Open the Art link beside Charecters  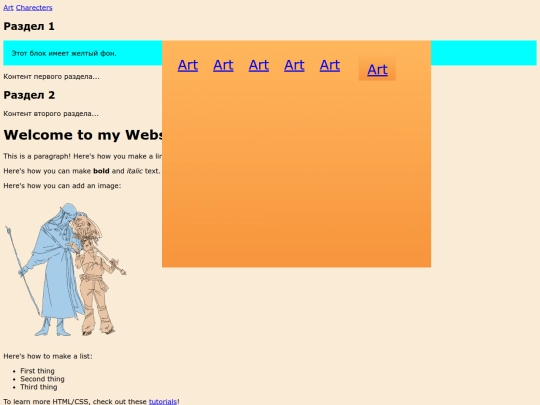[x=8, y=8]
